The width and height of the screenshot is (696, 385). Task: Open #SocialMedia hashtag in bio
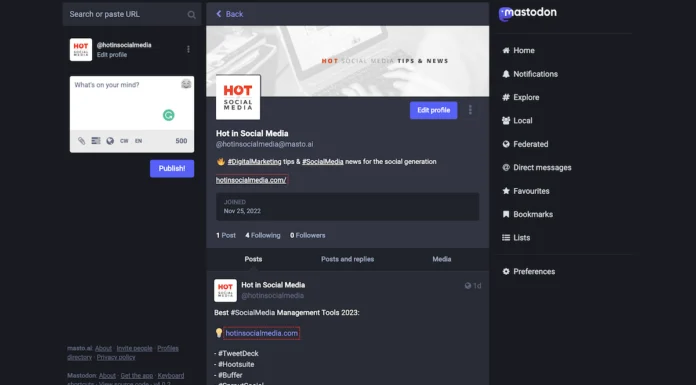323,162
